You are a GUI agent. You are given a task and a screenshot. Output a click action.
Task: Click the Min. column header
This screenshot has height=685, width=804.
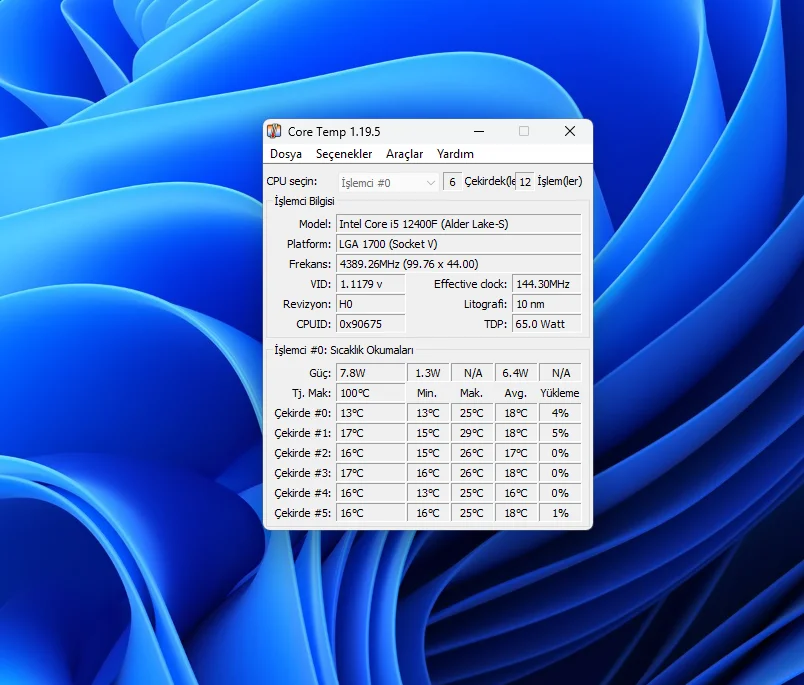coord(427,393)
